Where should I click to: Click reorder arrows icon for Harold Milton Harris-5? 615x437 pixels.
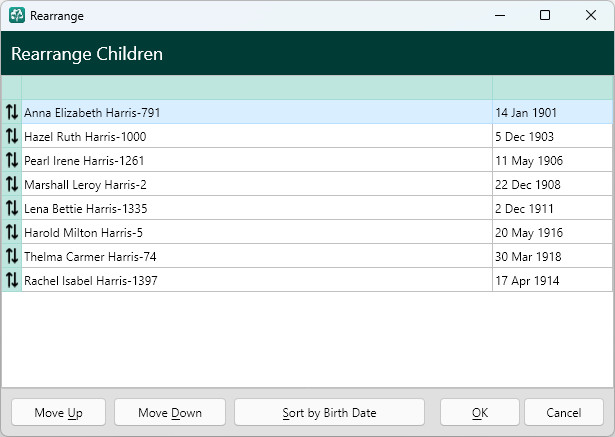coord(12,232)
